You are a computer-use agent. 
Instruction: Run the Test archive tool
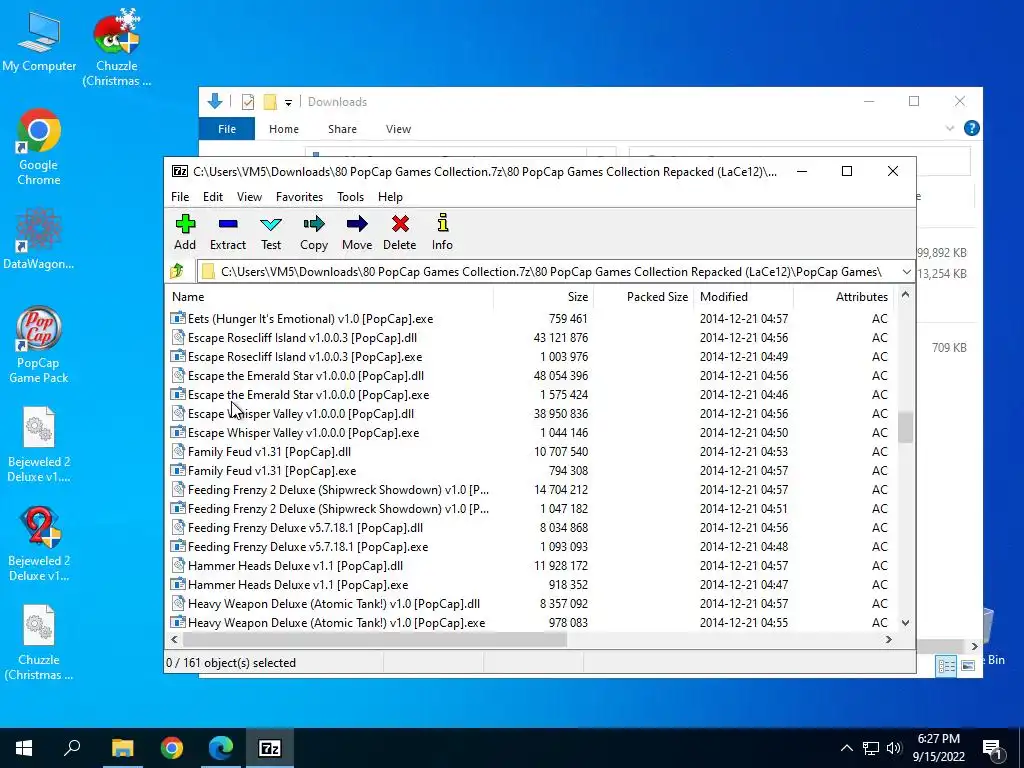pos(271,232)
